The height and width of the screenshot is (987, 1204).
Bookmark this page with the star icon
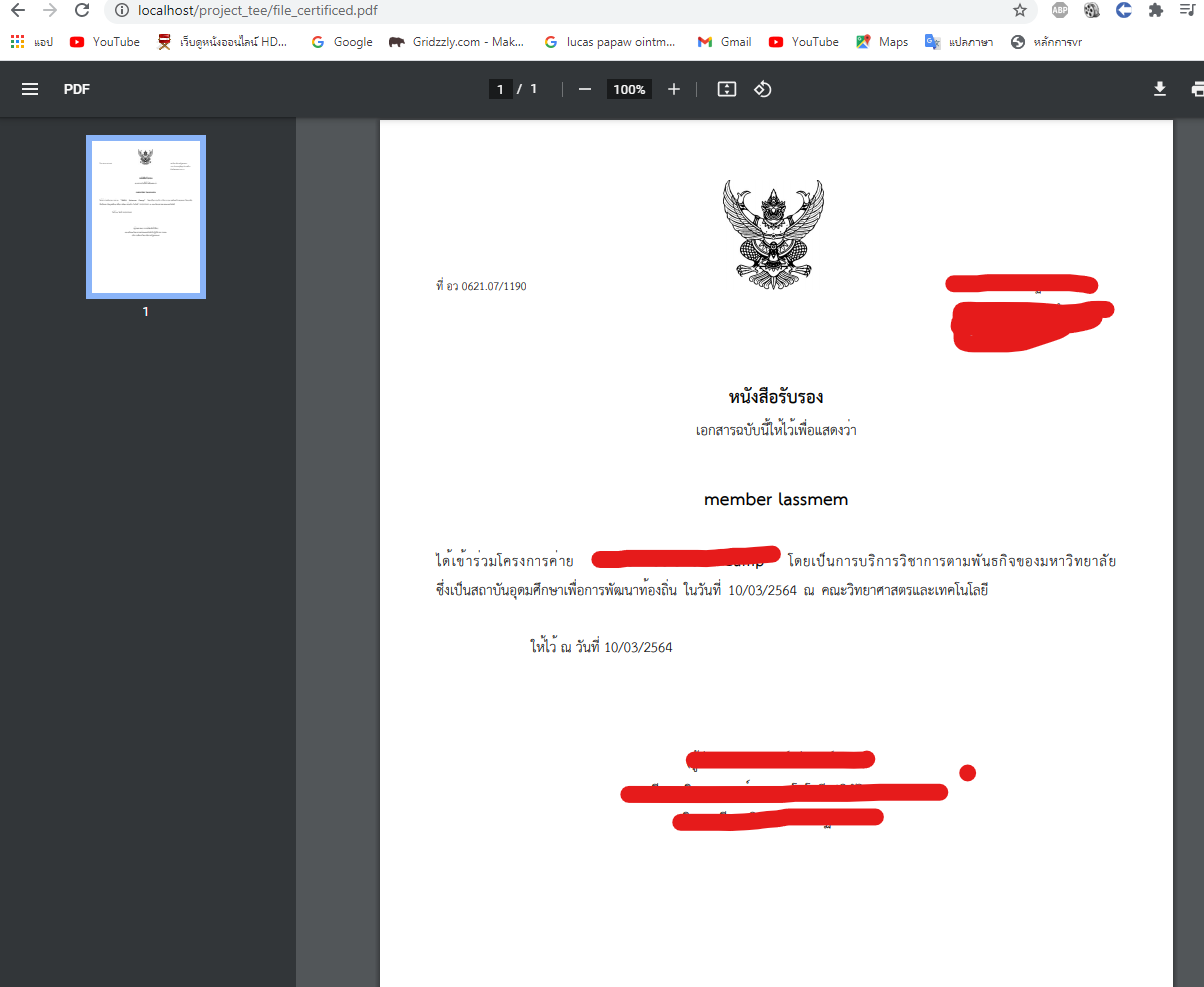1020,10
